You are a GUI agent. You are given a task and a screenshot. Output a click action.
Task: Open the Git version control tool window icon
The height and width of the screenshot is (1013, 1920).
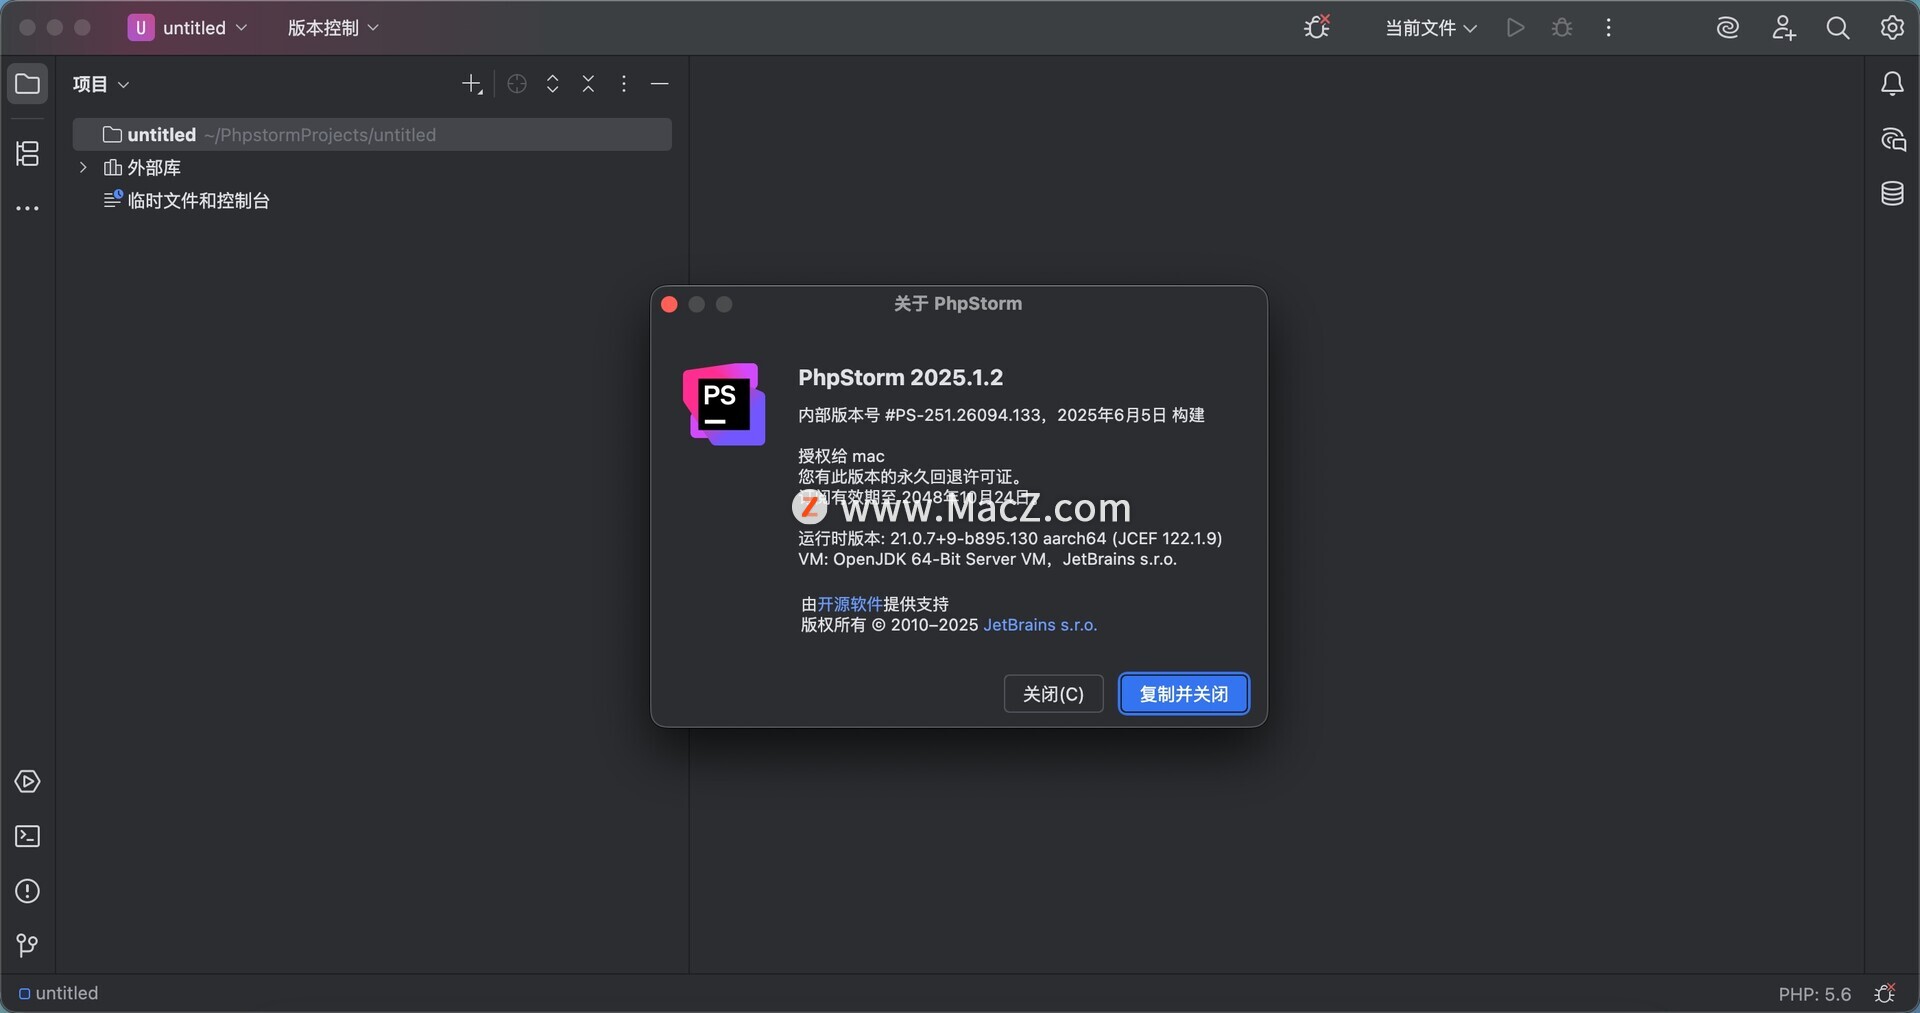point(27,945)
